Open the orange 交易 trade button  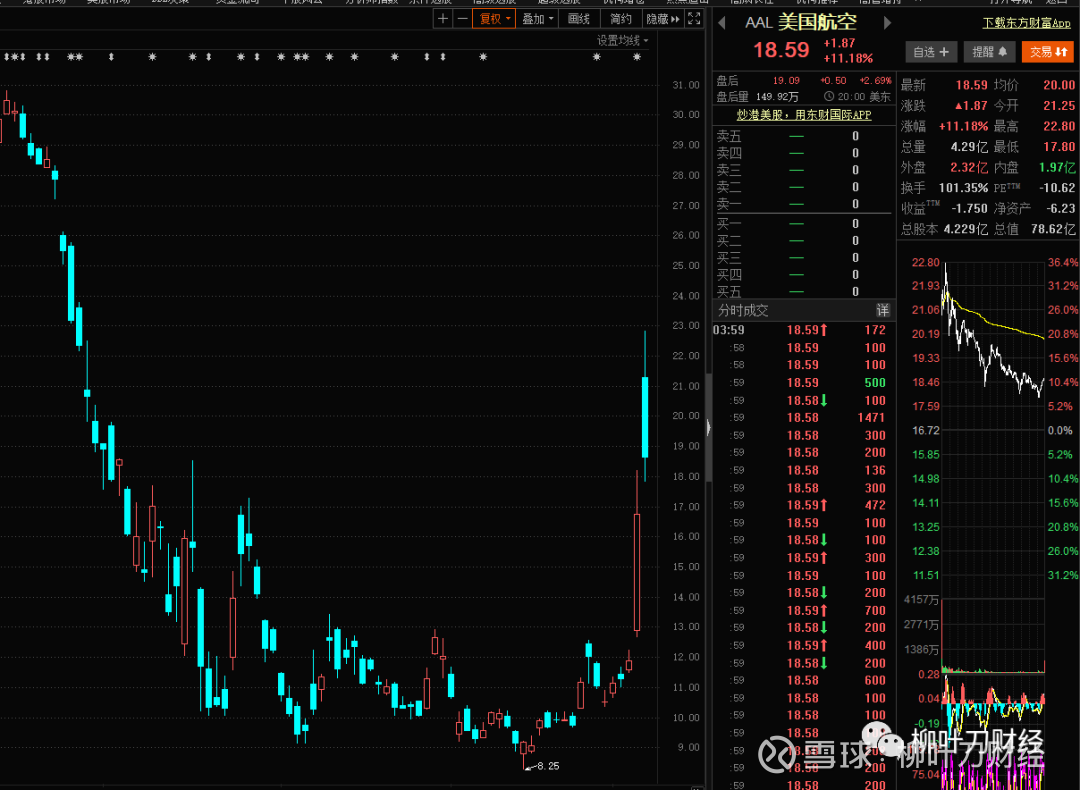(x=1048, y=52)
